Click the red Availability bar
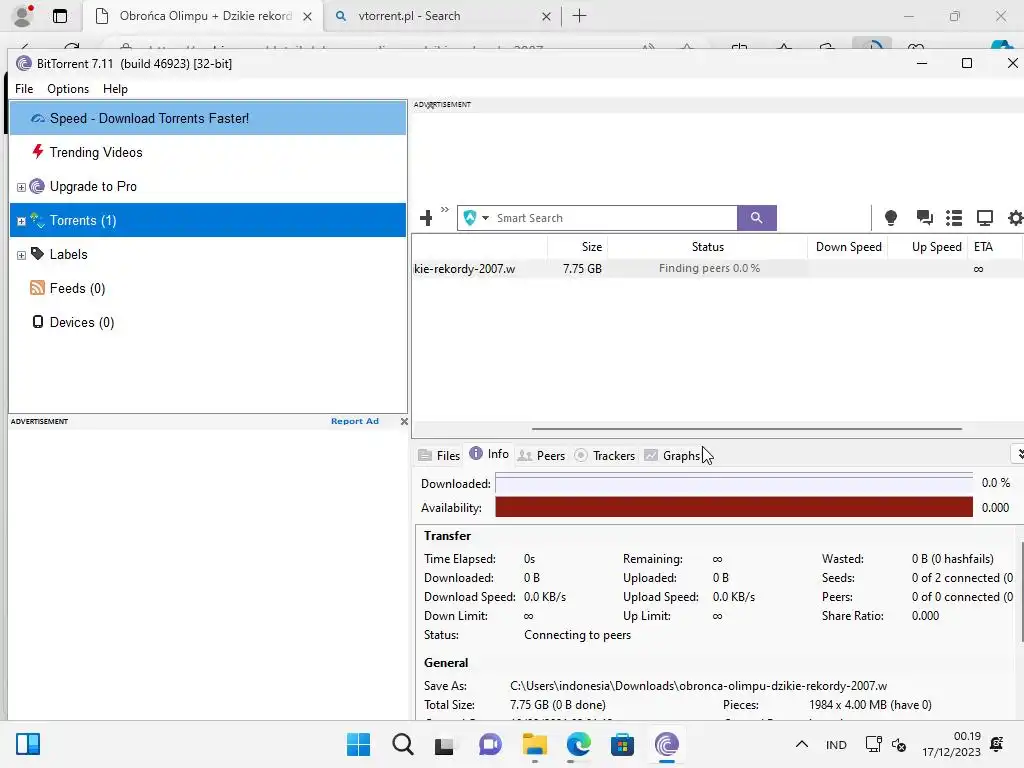Screen dimensions: 1024x768 [733, 507]
